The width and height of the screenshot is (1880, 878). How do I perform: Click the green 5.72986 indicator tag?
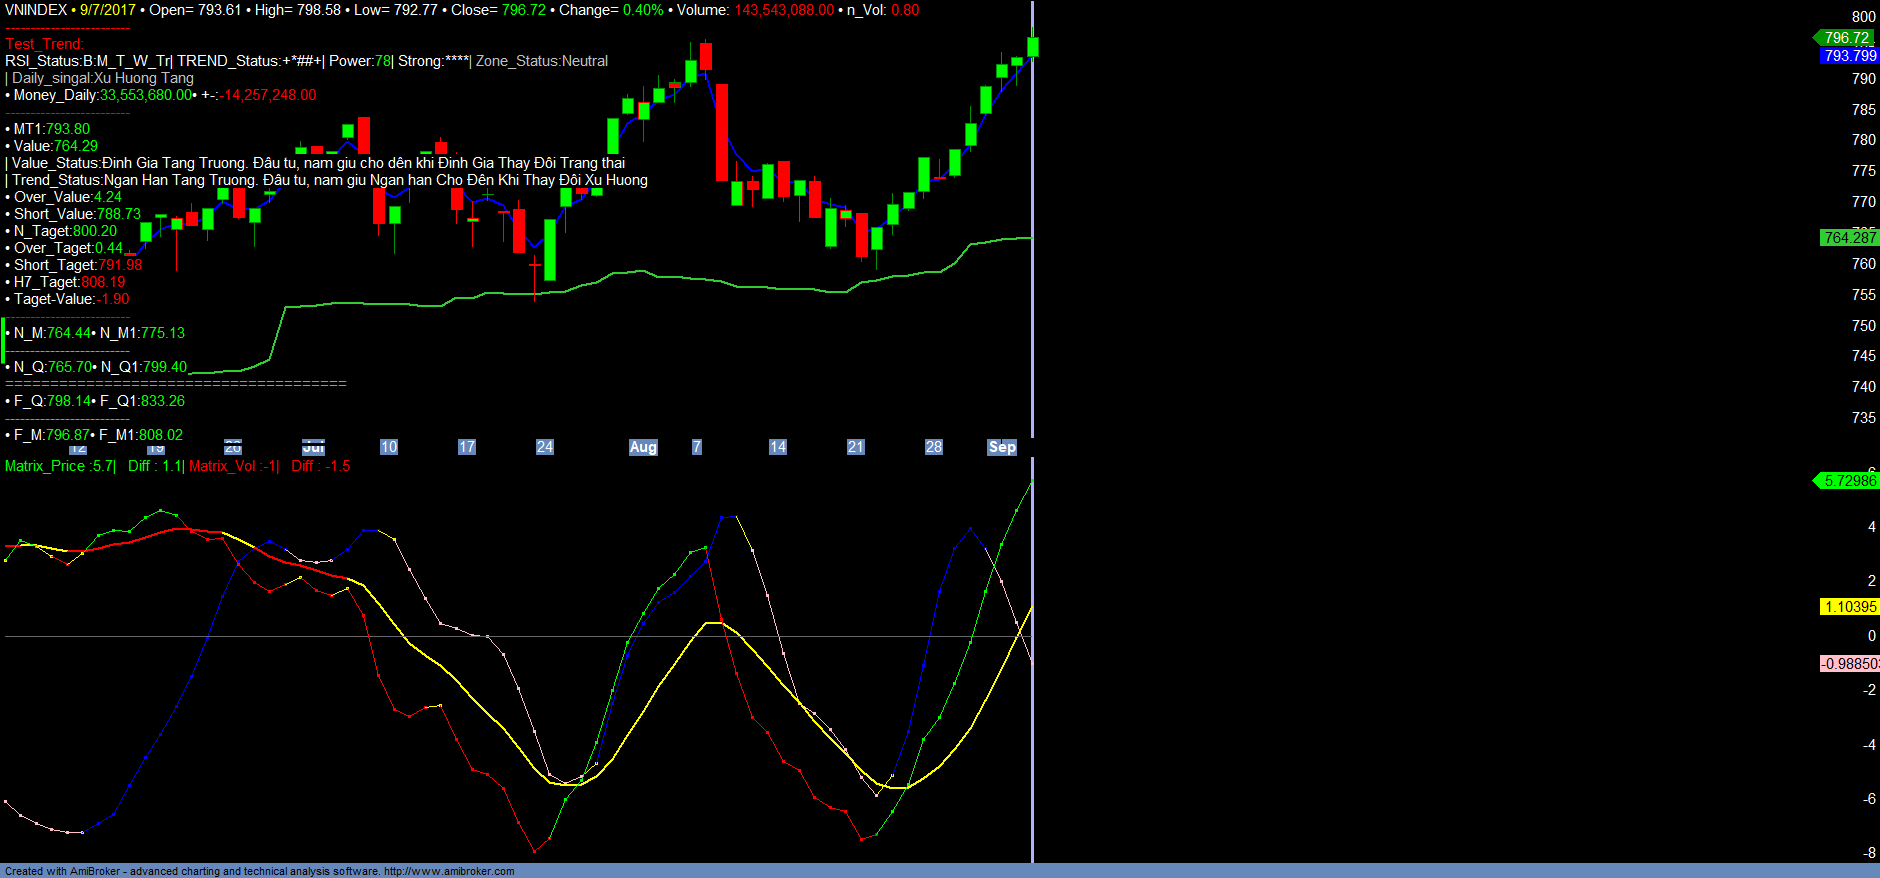click(1848, 481)
